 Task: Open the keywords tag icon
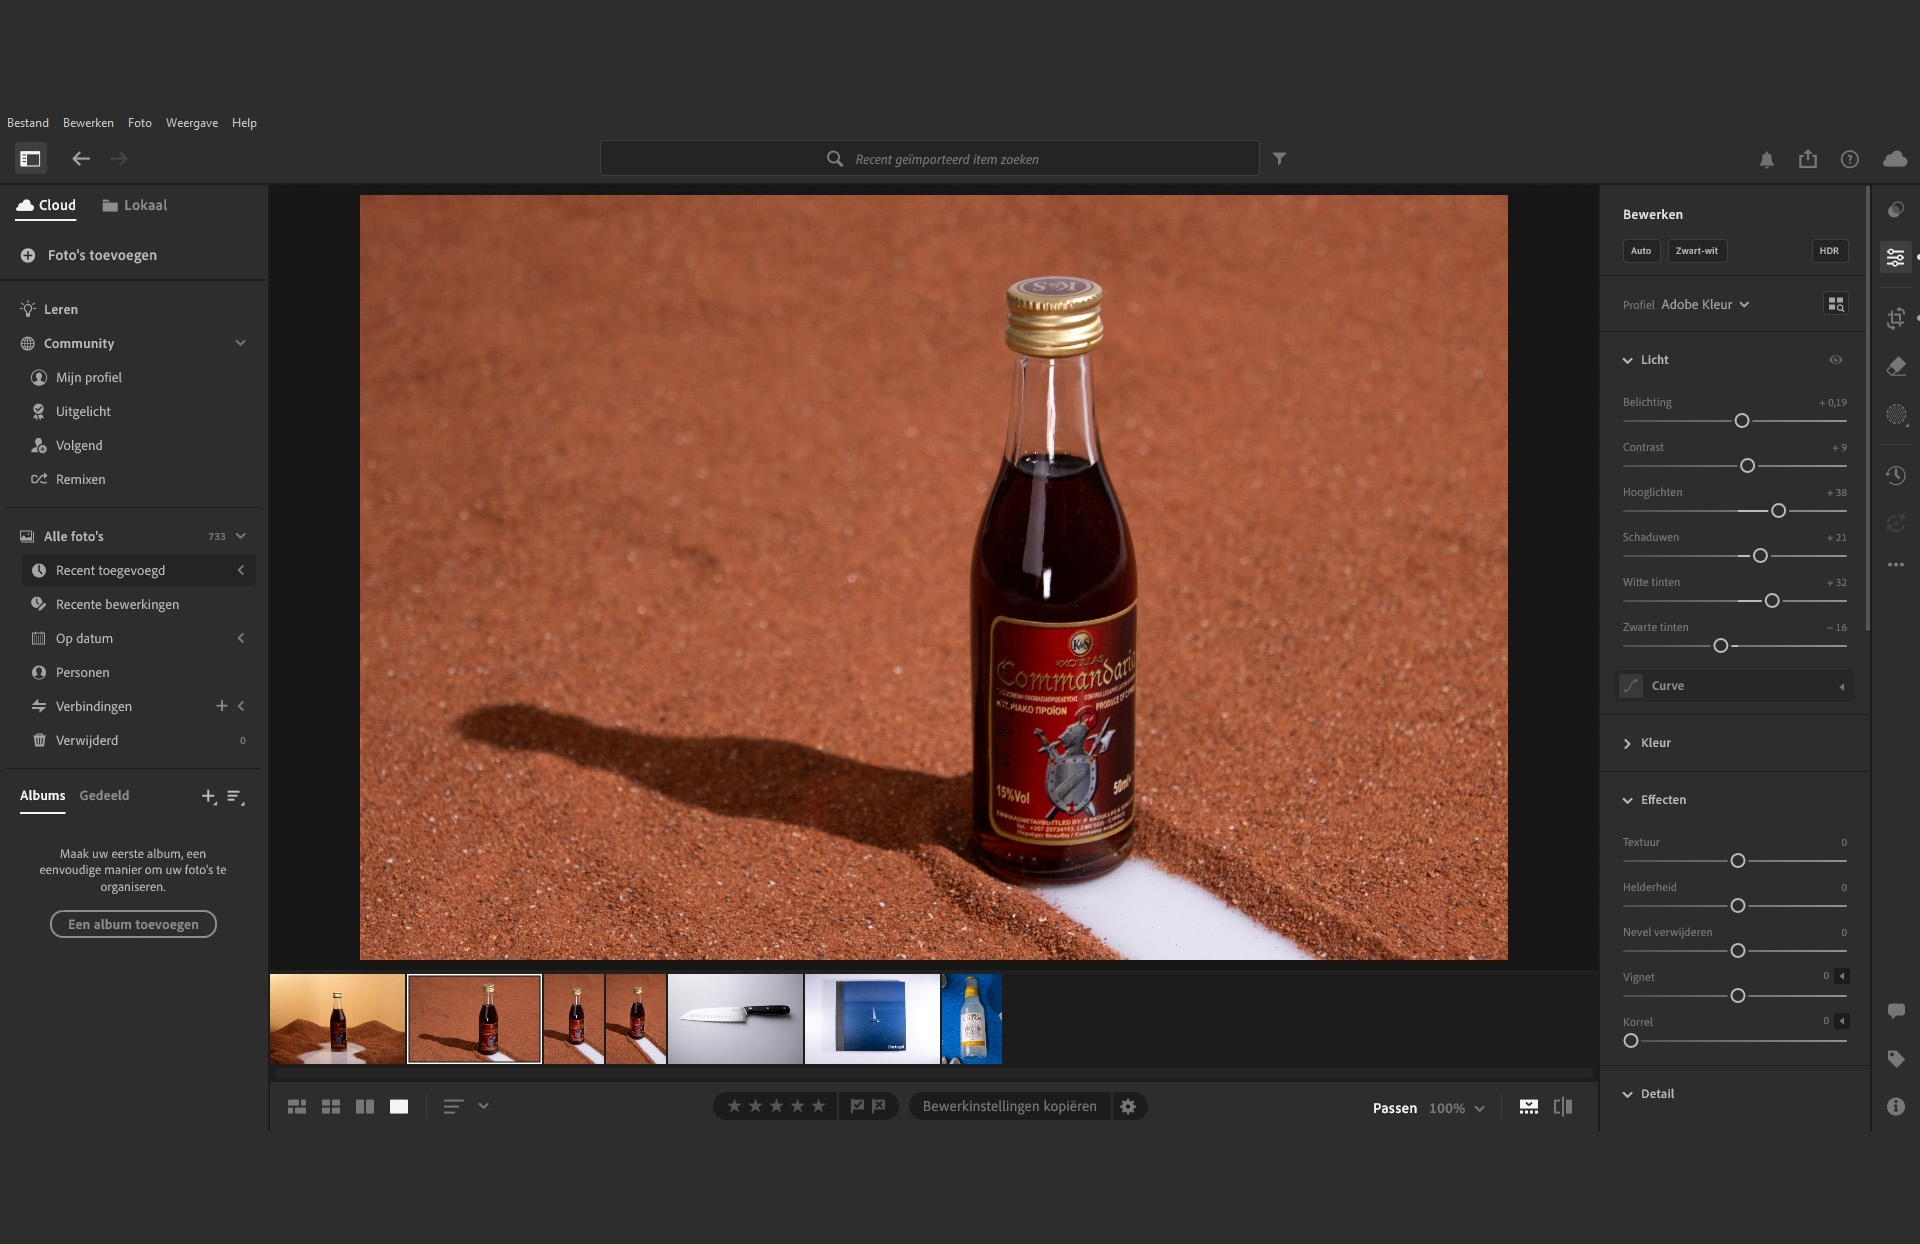pyautogui.click(x=1896, y=1059)
